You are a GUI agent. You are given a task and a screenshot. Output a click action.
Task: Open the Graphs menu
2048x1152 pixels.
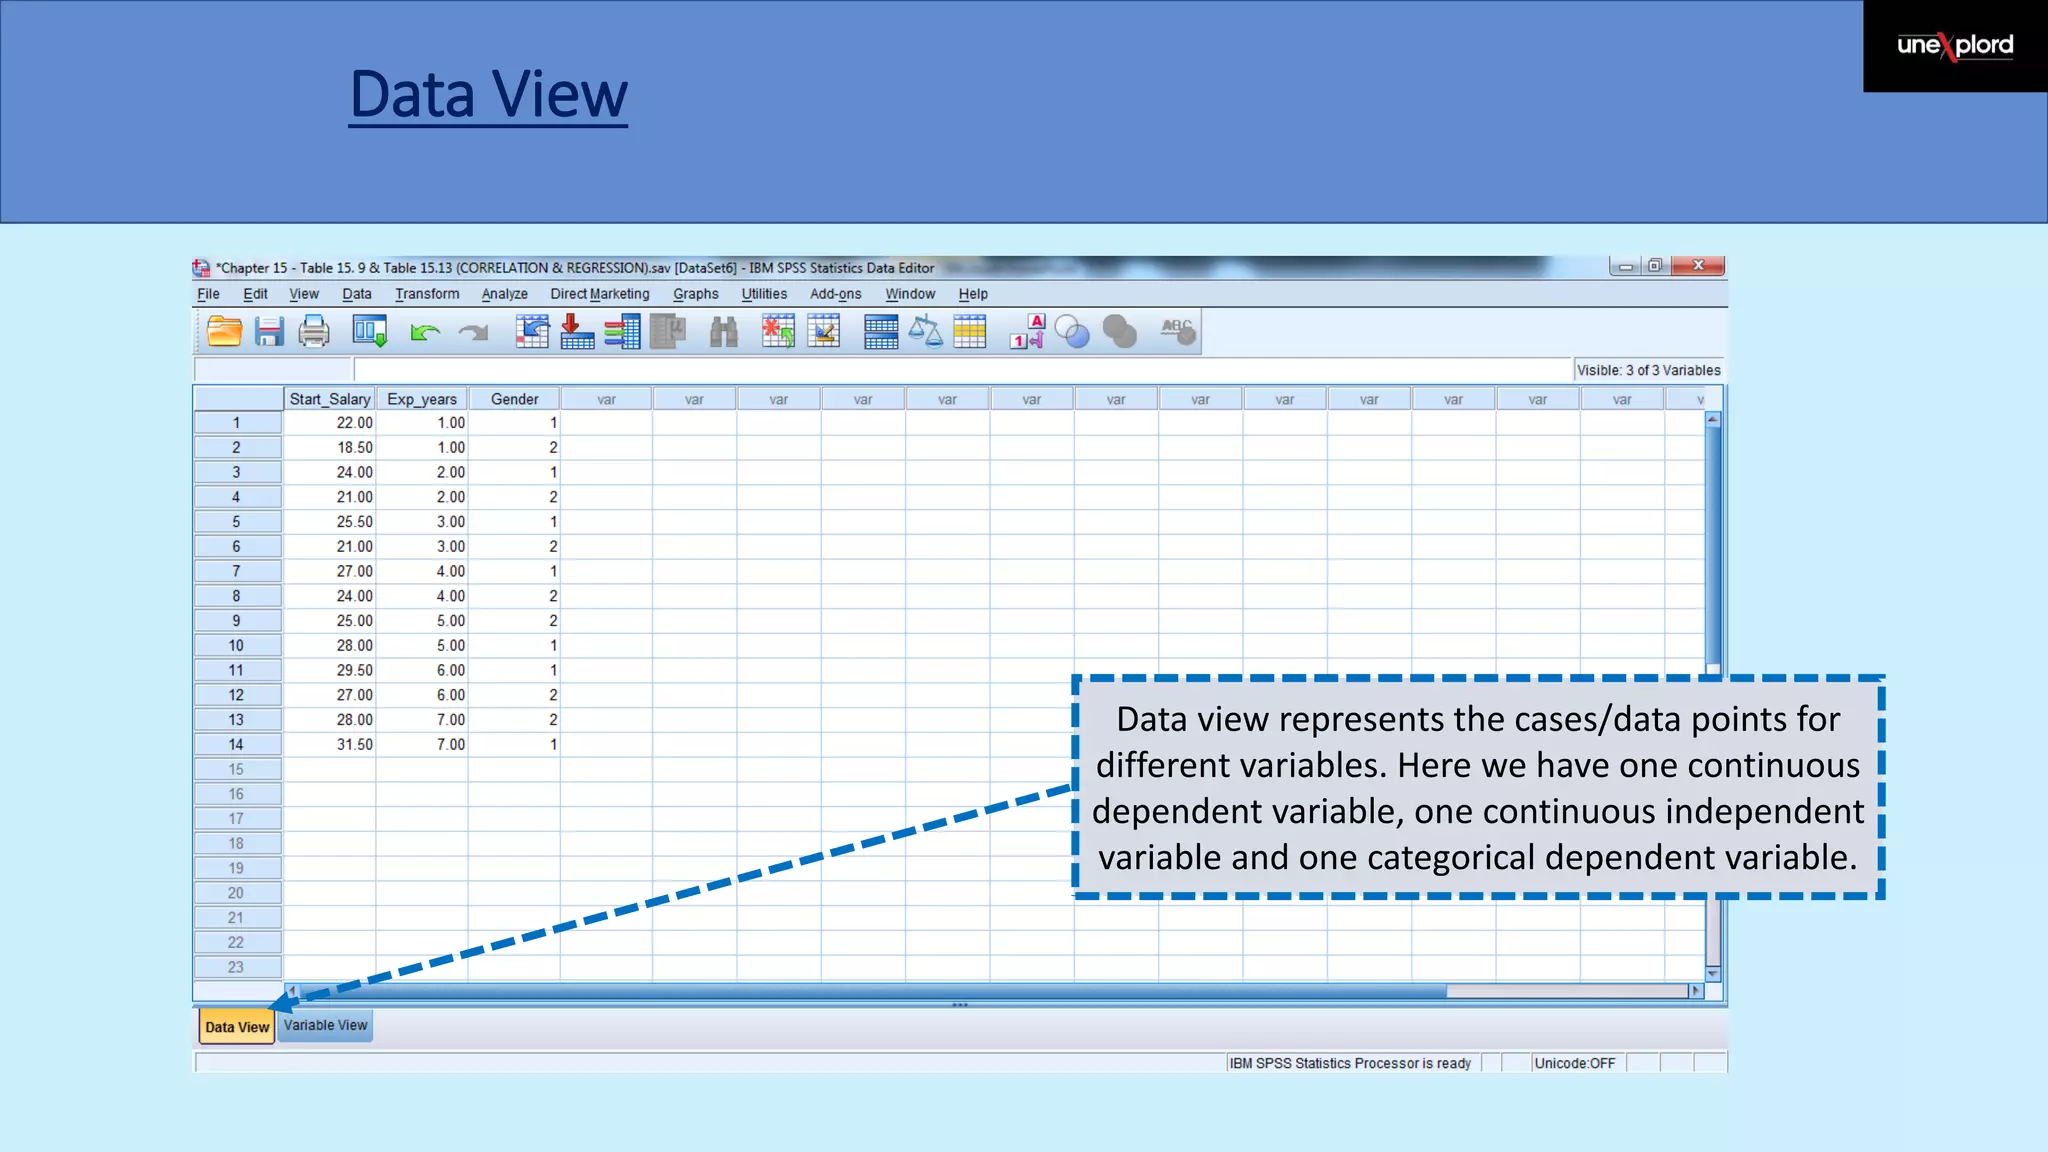coord(695,294)
